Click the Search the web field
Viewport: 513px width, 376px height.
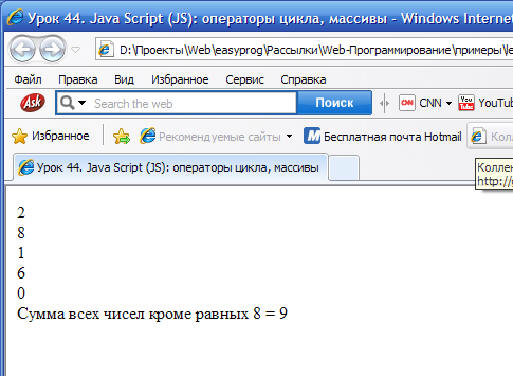pos(192,103)
